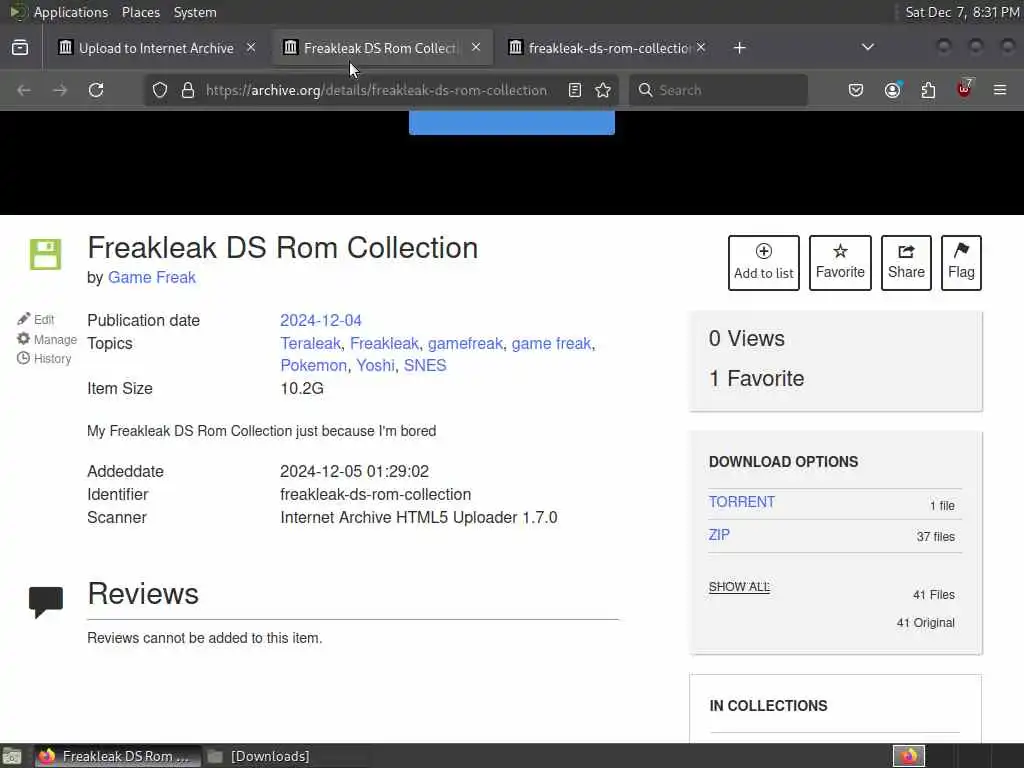
Task: Open the Pokemon topic link
Action: point(313,366)
